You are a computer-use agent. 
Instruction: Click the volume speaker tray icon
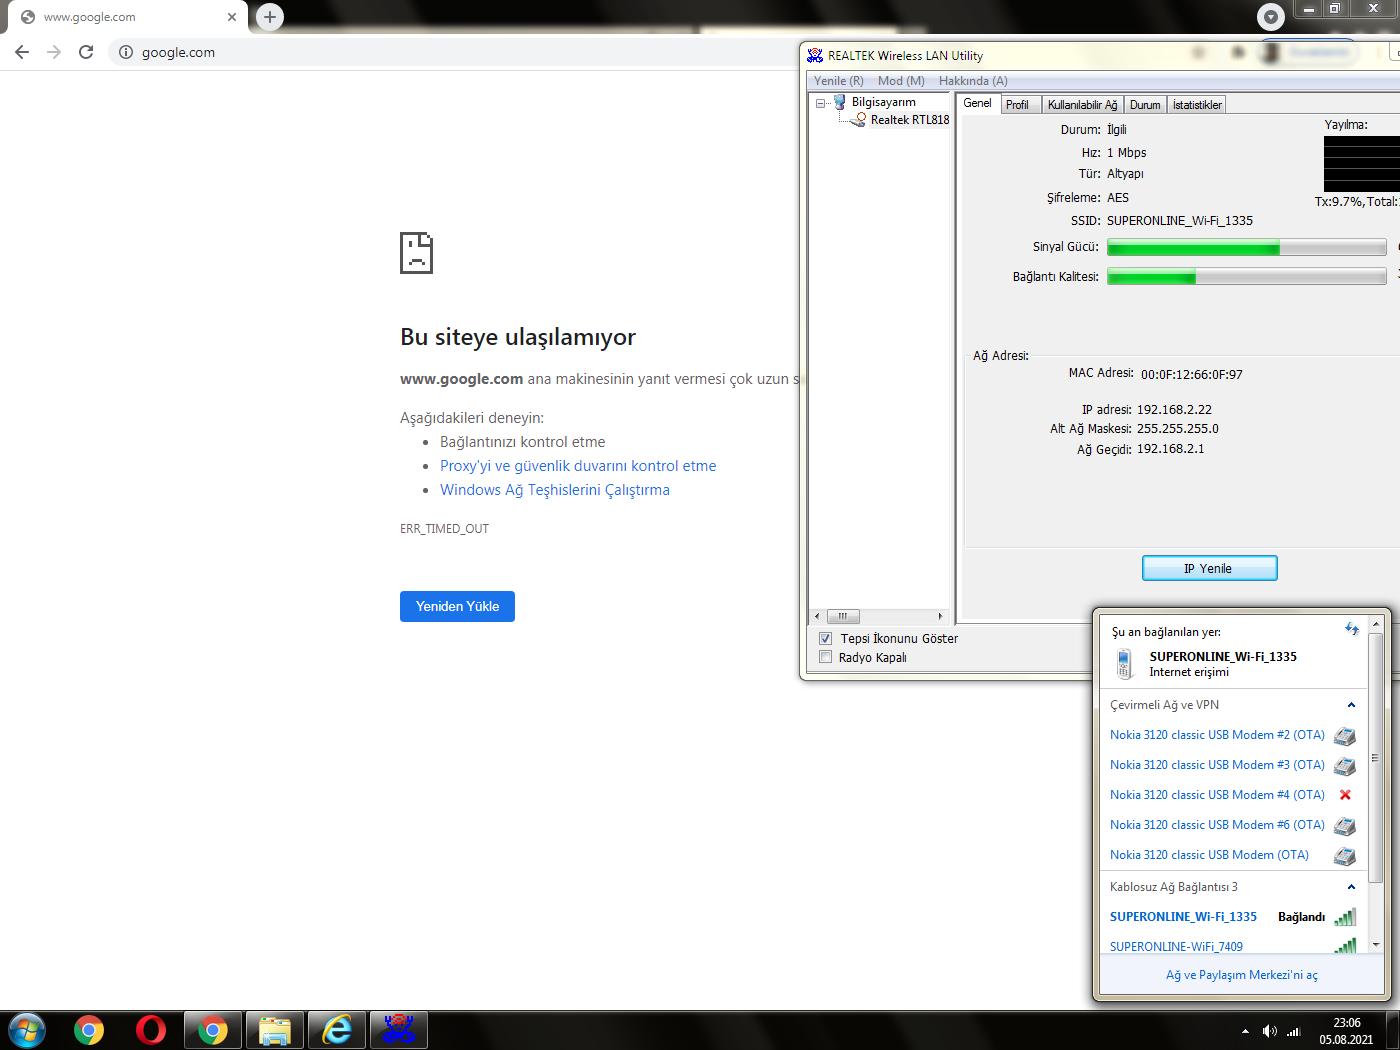click(x=1269, y=1031)
